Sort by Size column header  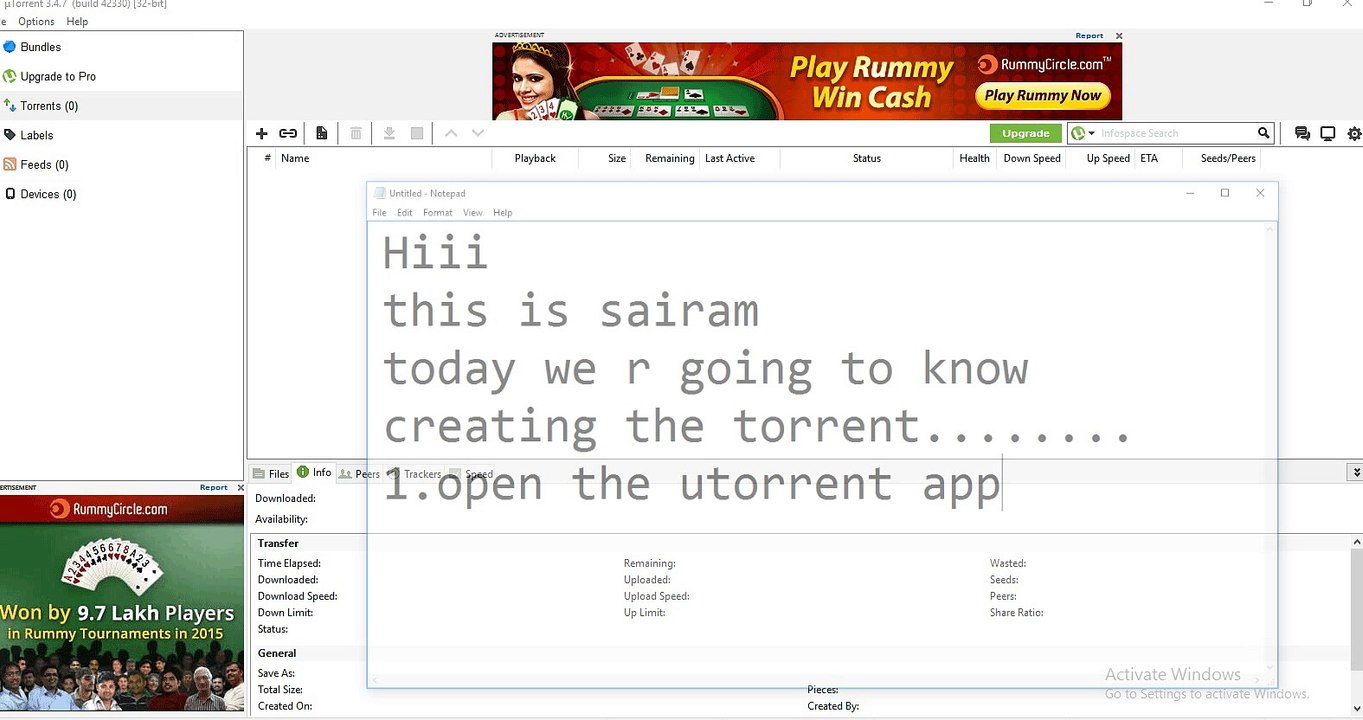pos(617,158)
